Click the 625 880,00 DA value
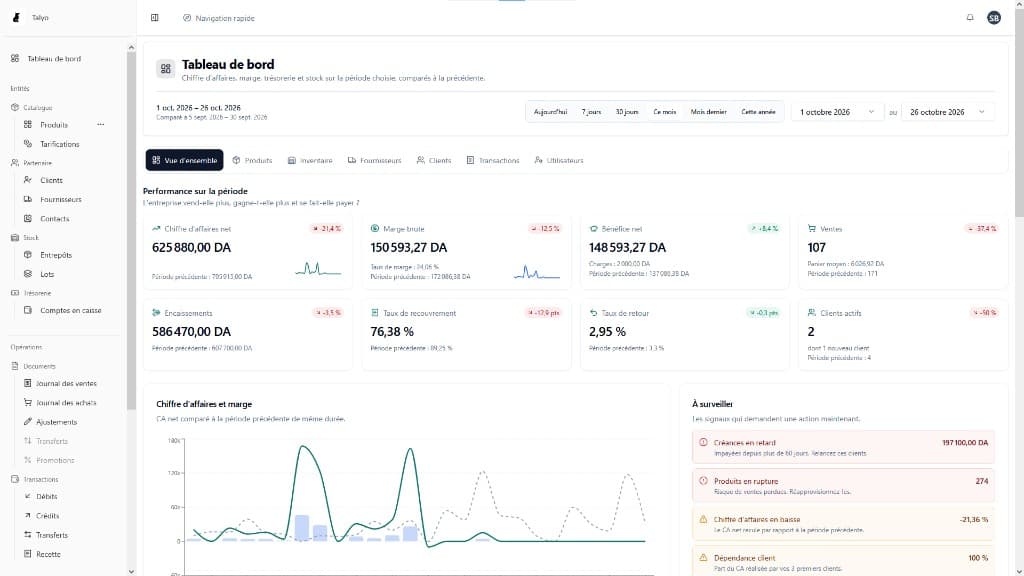 pyautogui.click(x=191, y=248)
